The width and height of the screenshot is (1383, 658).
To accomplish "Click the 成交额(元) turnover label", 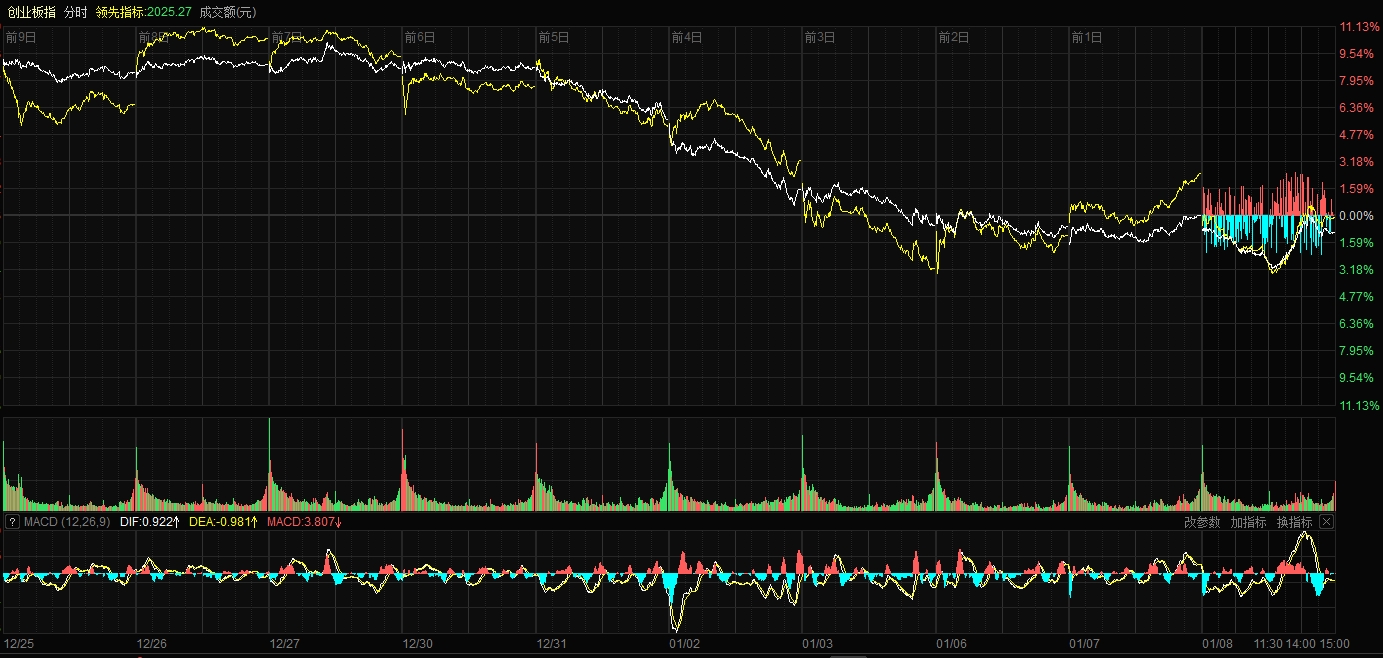I will (x=228, y=12).
